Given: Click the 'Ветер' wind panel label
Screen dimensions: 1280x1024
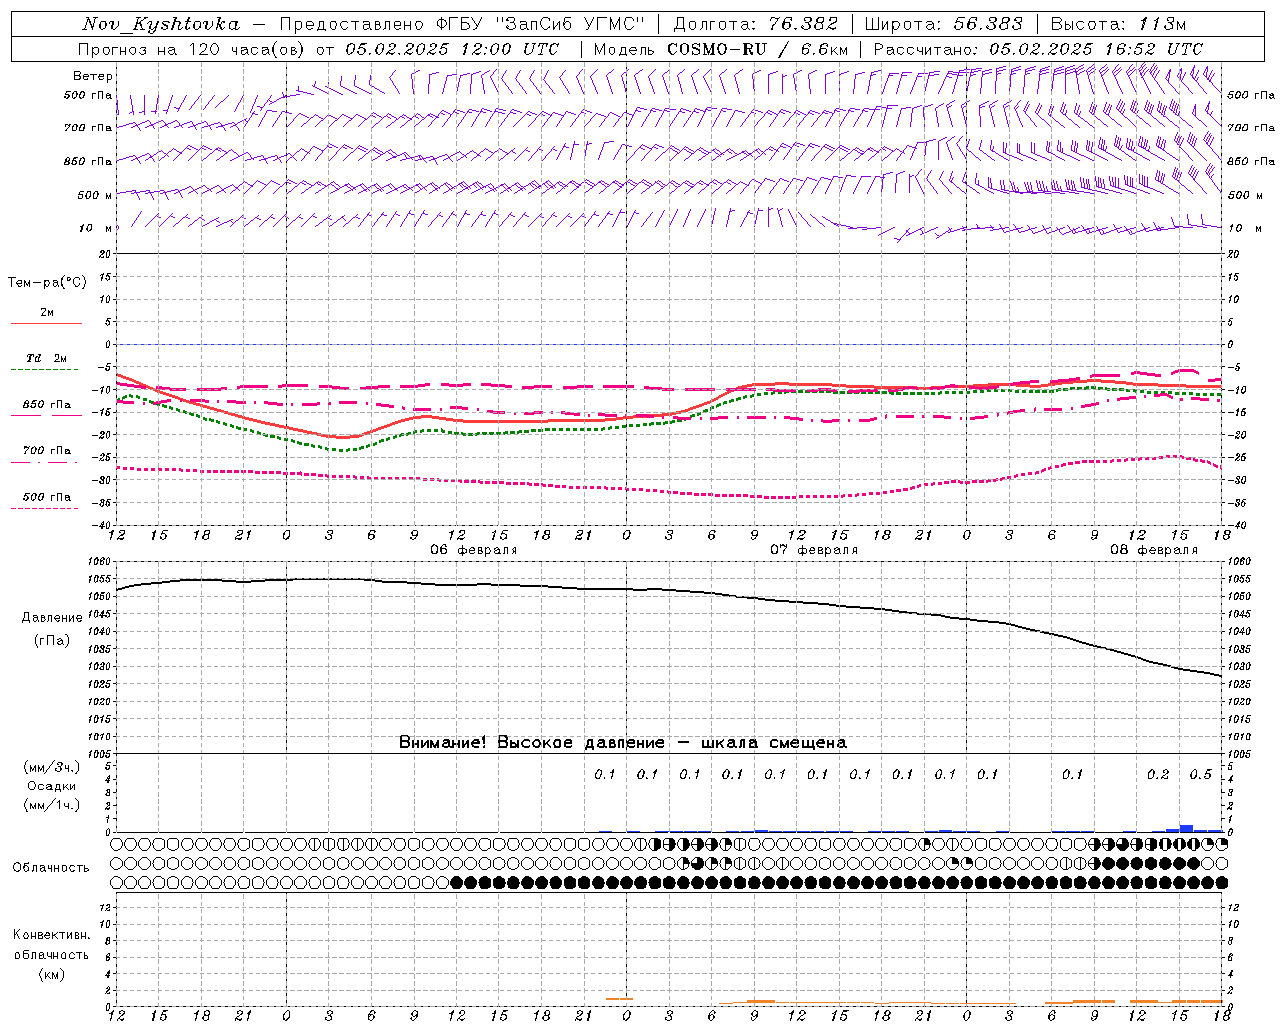Looking at the screenshot, I should point(93,76).
